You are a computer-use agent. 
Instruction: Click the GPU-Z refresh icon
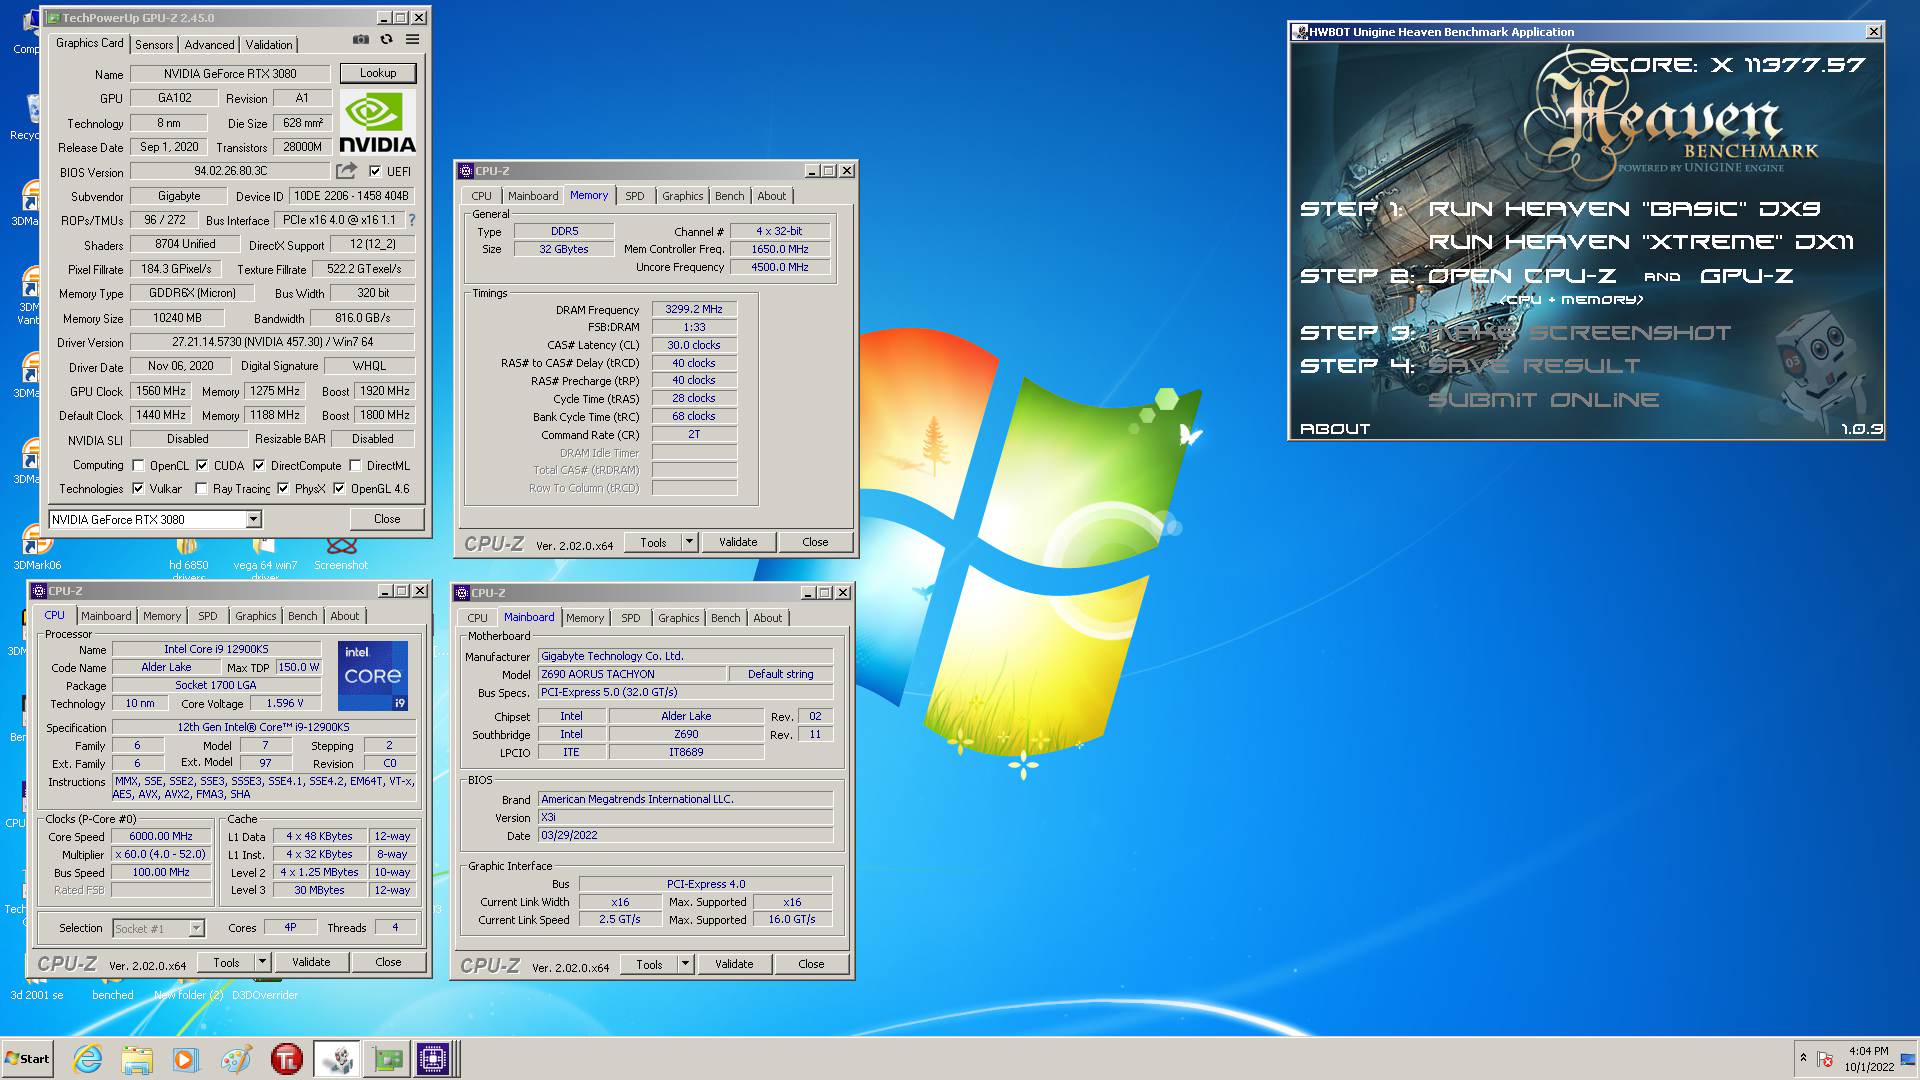(x=386, y=40)
